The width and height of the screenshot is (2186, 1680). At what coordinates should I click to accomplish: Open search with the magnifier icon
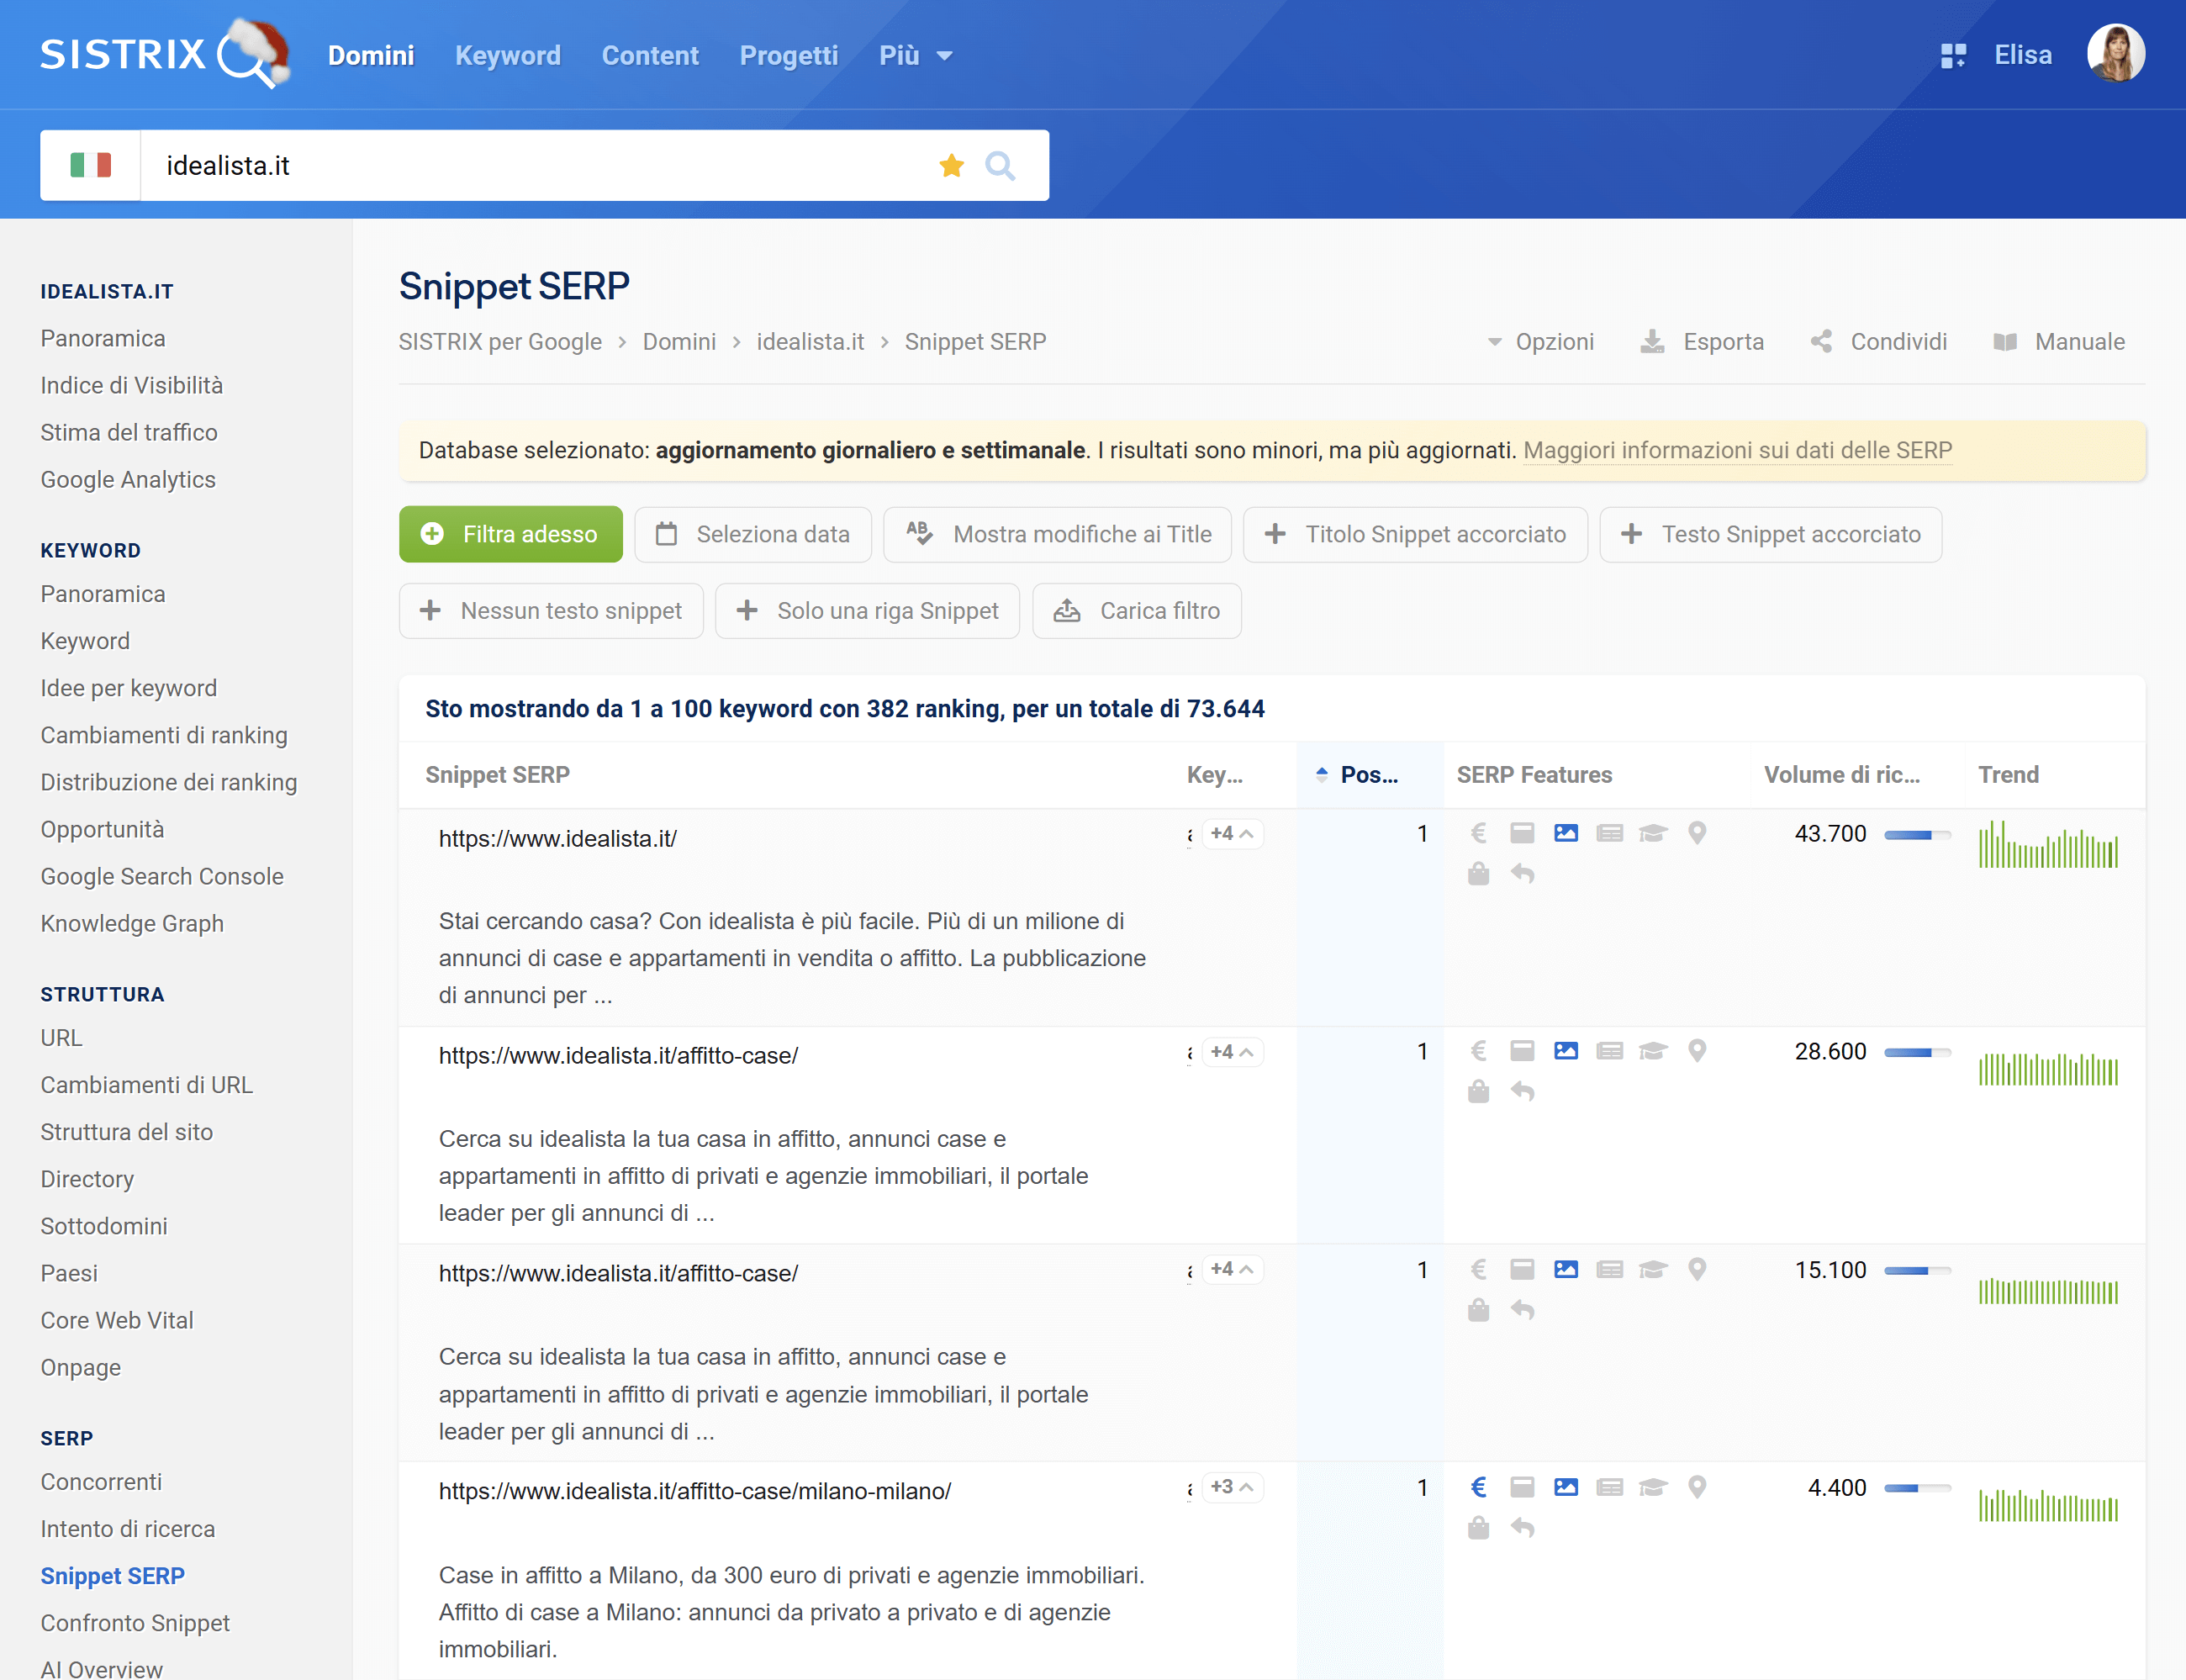1001,165
